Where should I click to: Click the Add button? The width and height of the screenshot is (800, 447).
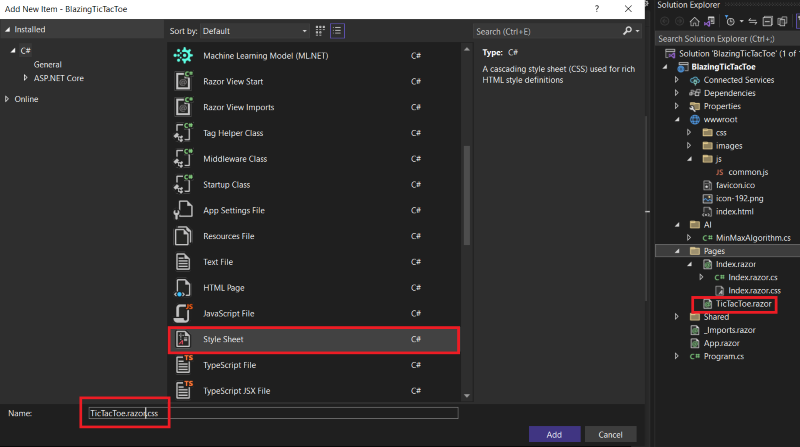(x=555, y=434)
